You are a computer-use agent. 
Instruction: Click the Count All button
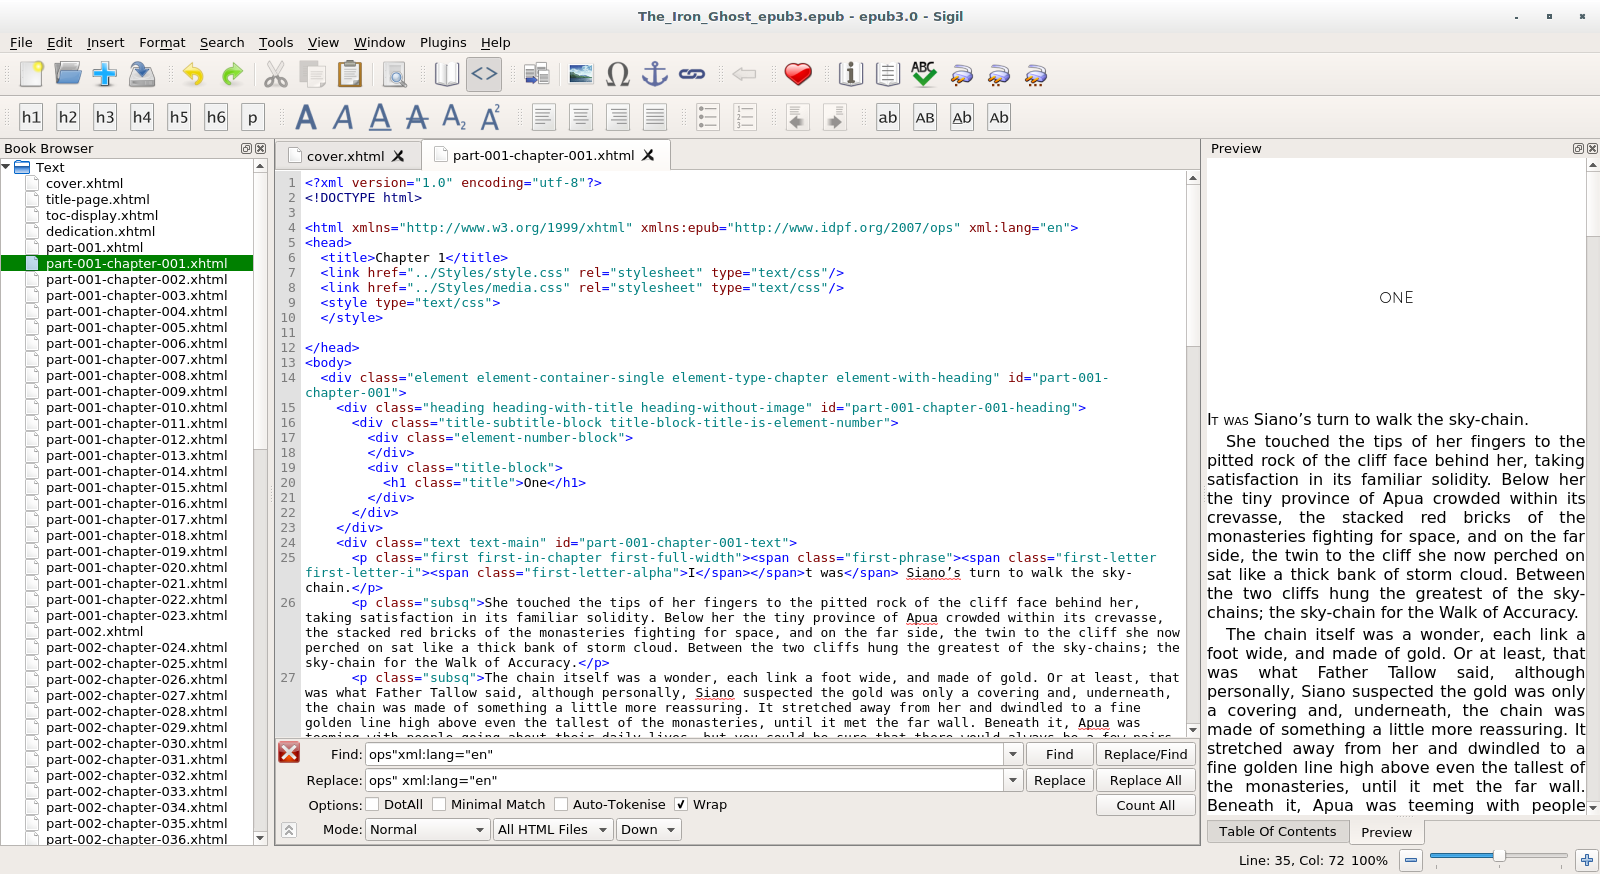click(x=1145, y=806)
